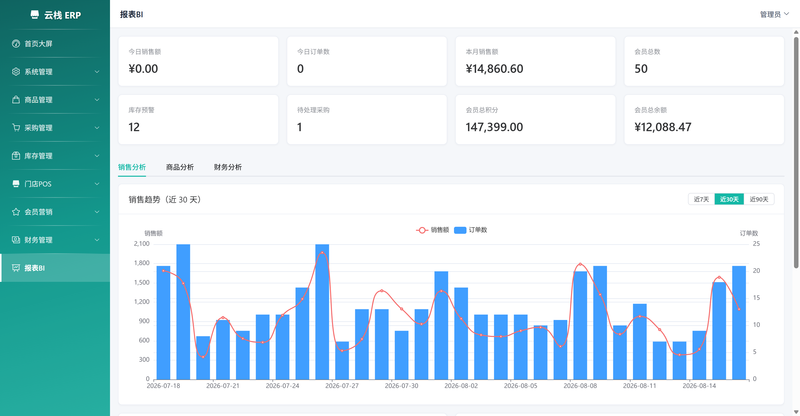
Task: Toggle the 订单数 legend blue swatch
Action: [x=460, y=230]
